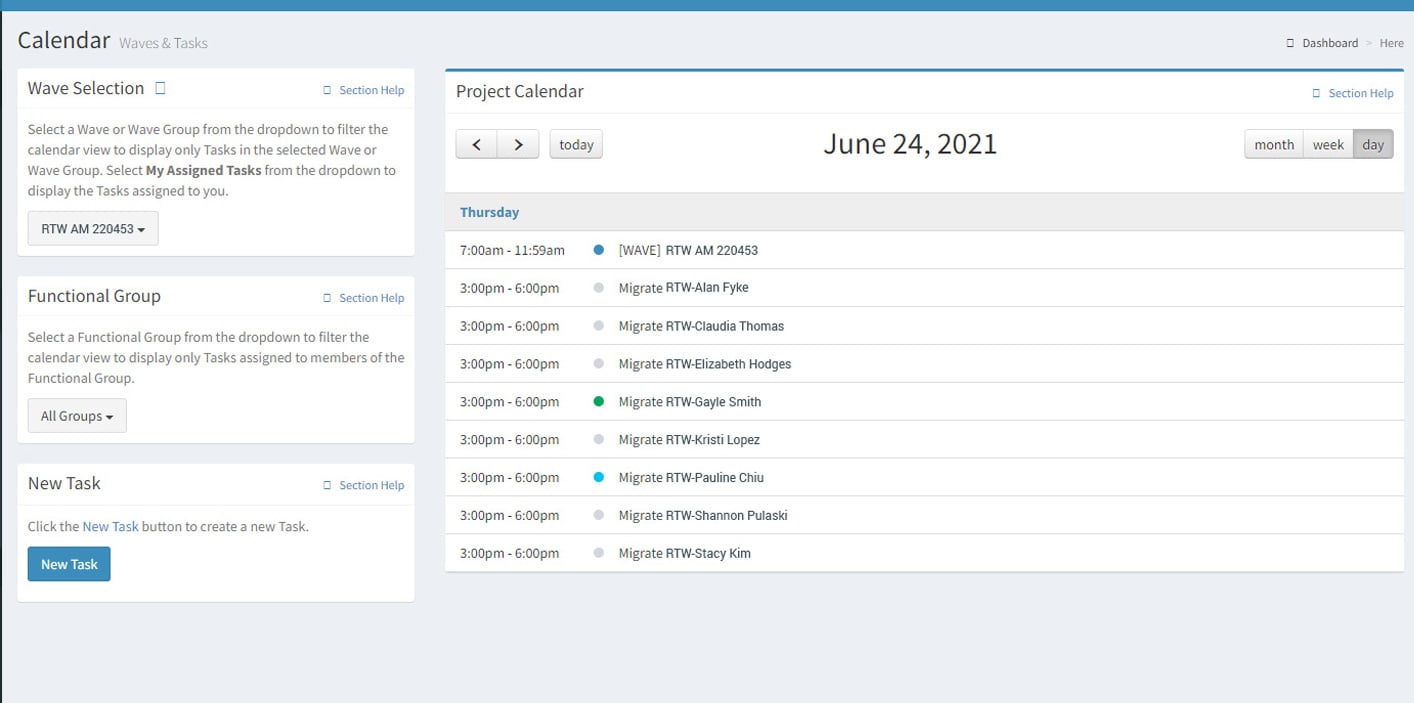This screenshot has width=1414, height=703.
Task: Click the blue New Task button
Action: [x=69, y=564]
